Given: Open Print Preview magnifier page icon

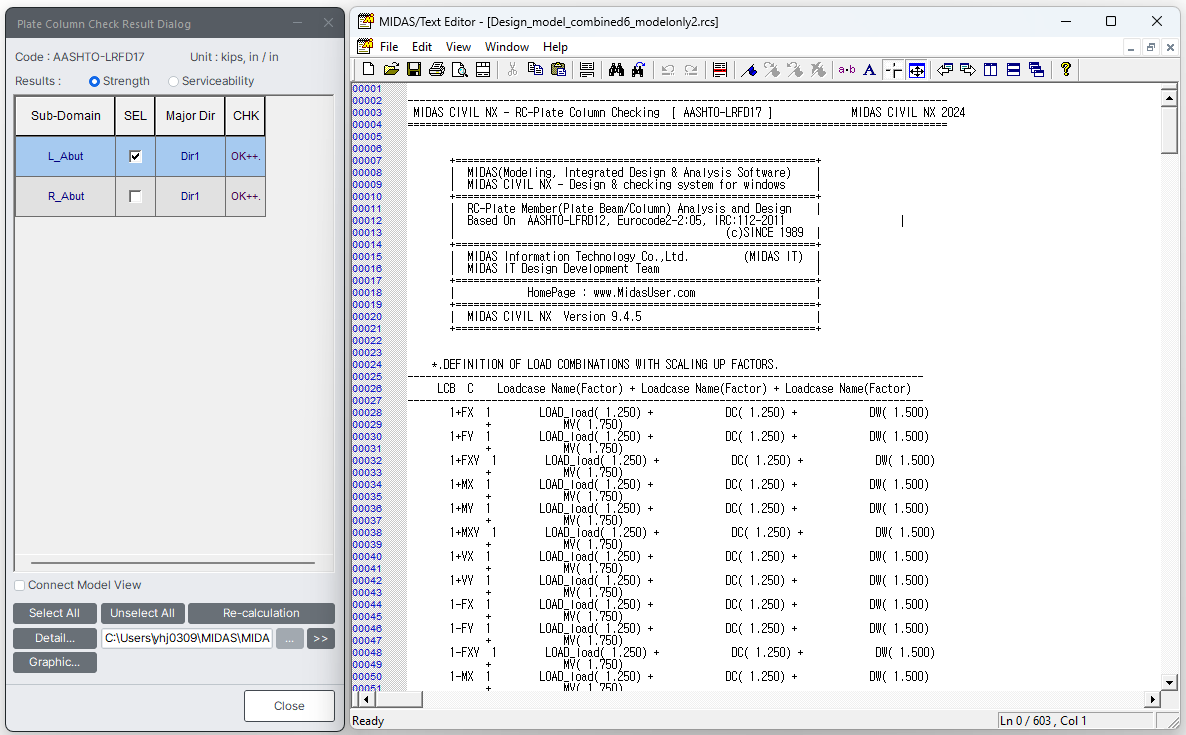Looking at the screenshot, I should [459, 70].
